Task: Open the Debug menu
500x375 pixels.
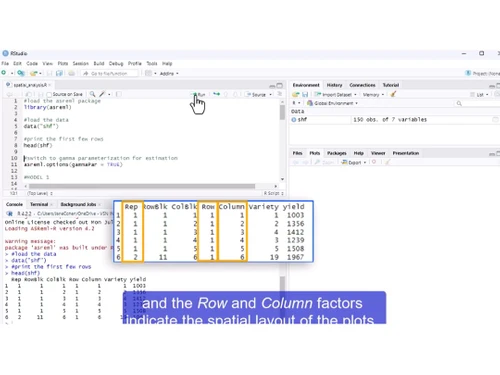Action: point(116,63)
